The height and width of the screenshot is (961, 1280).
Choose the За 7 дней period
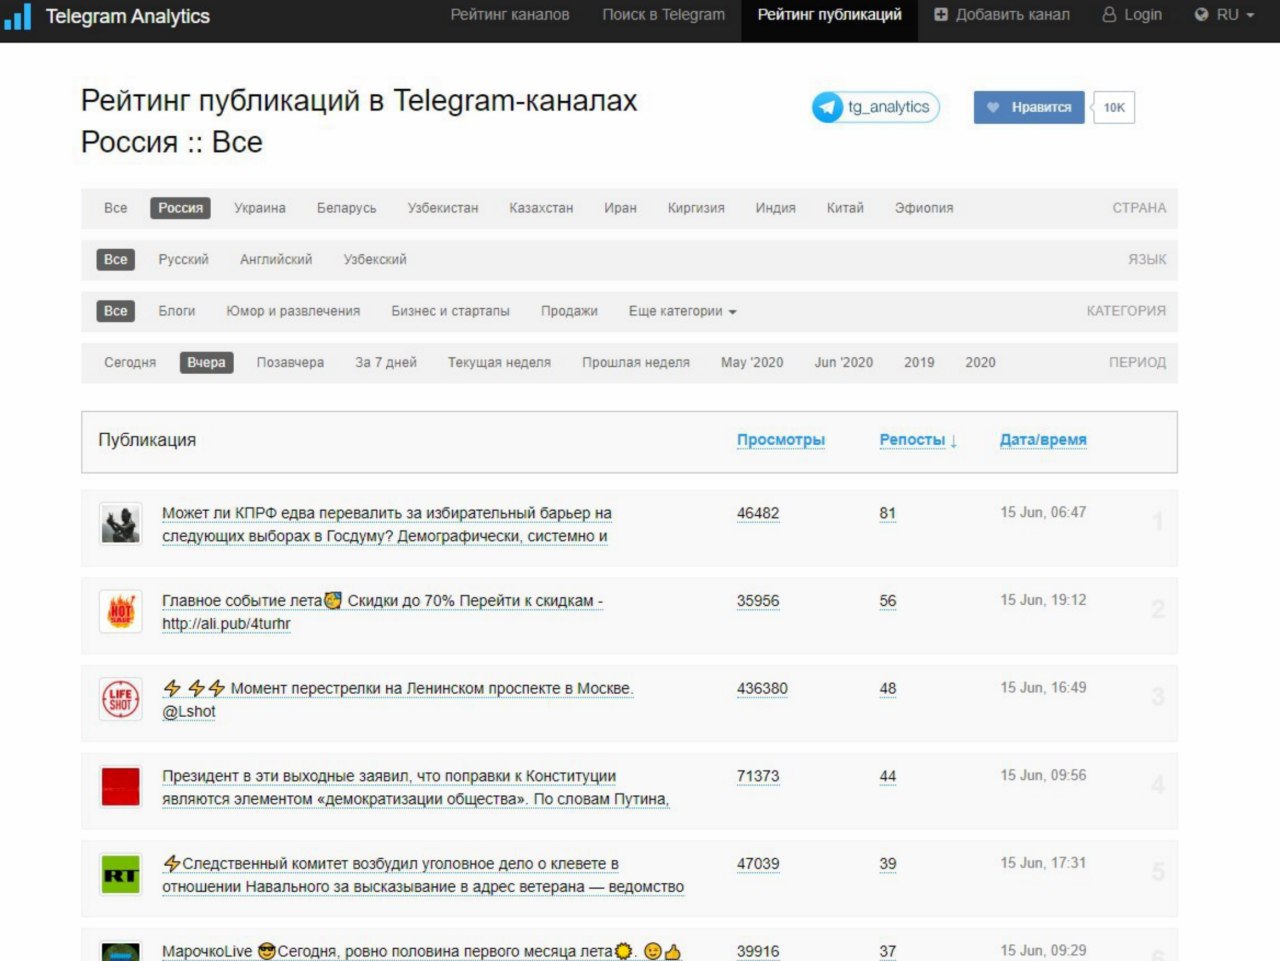[386, 362]
